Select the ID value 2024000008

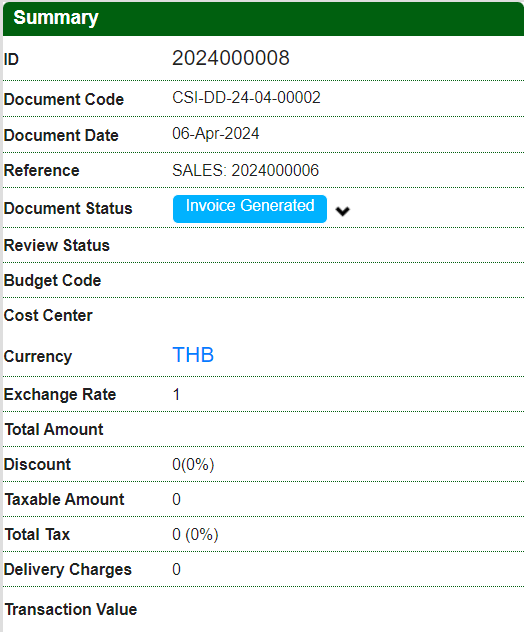click(231, 58)
